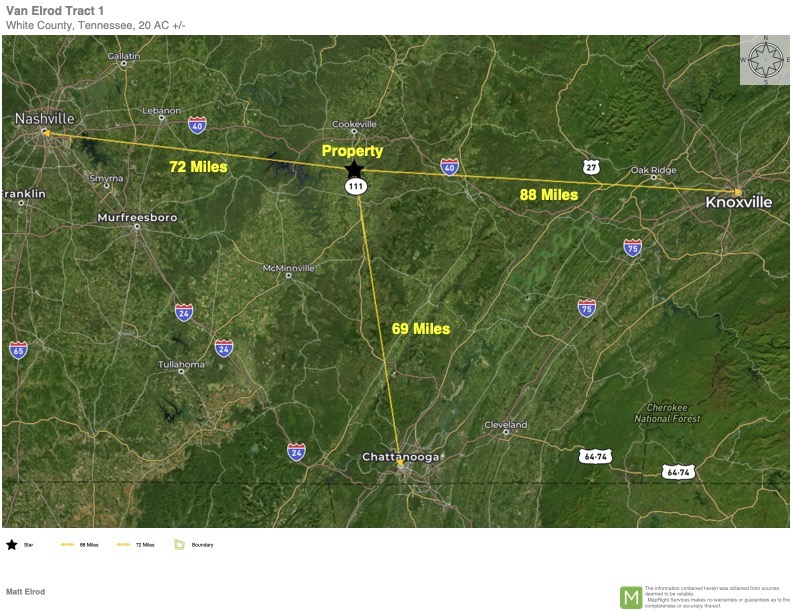Click the Matt Elrod name
The height and width of the screenshot is (612, 792).
point(25,591)
